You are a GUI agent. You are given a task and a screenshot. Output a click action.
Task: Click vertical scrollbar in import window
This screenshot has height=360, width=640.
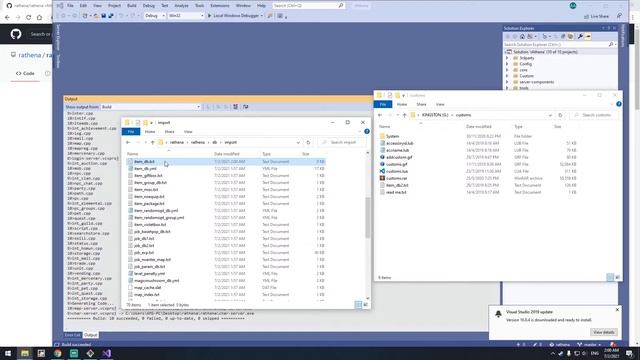[368, 218]
